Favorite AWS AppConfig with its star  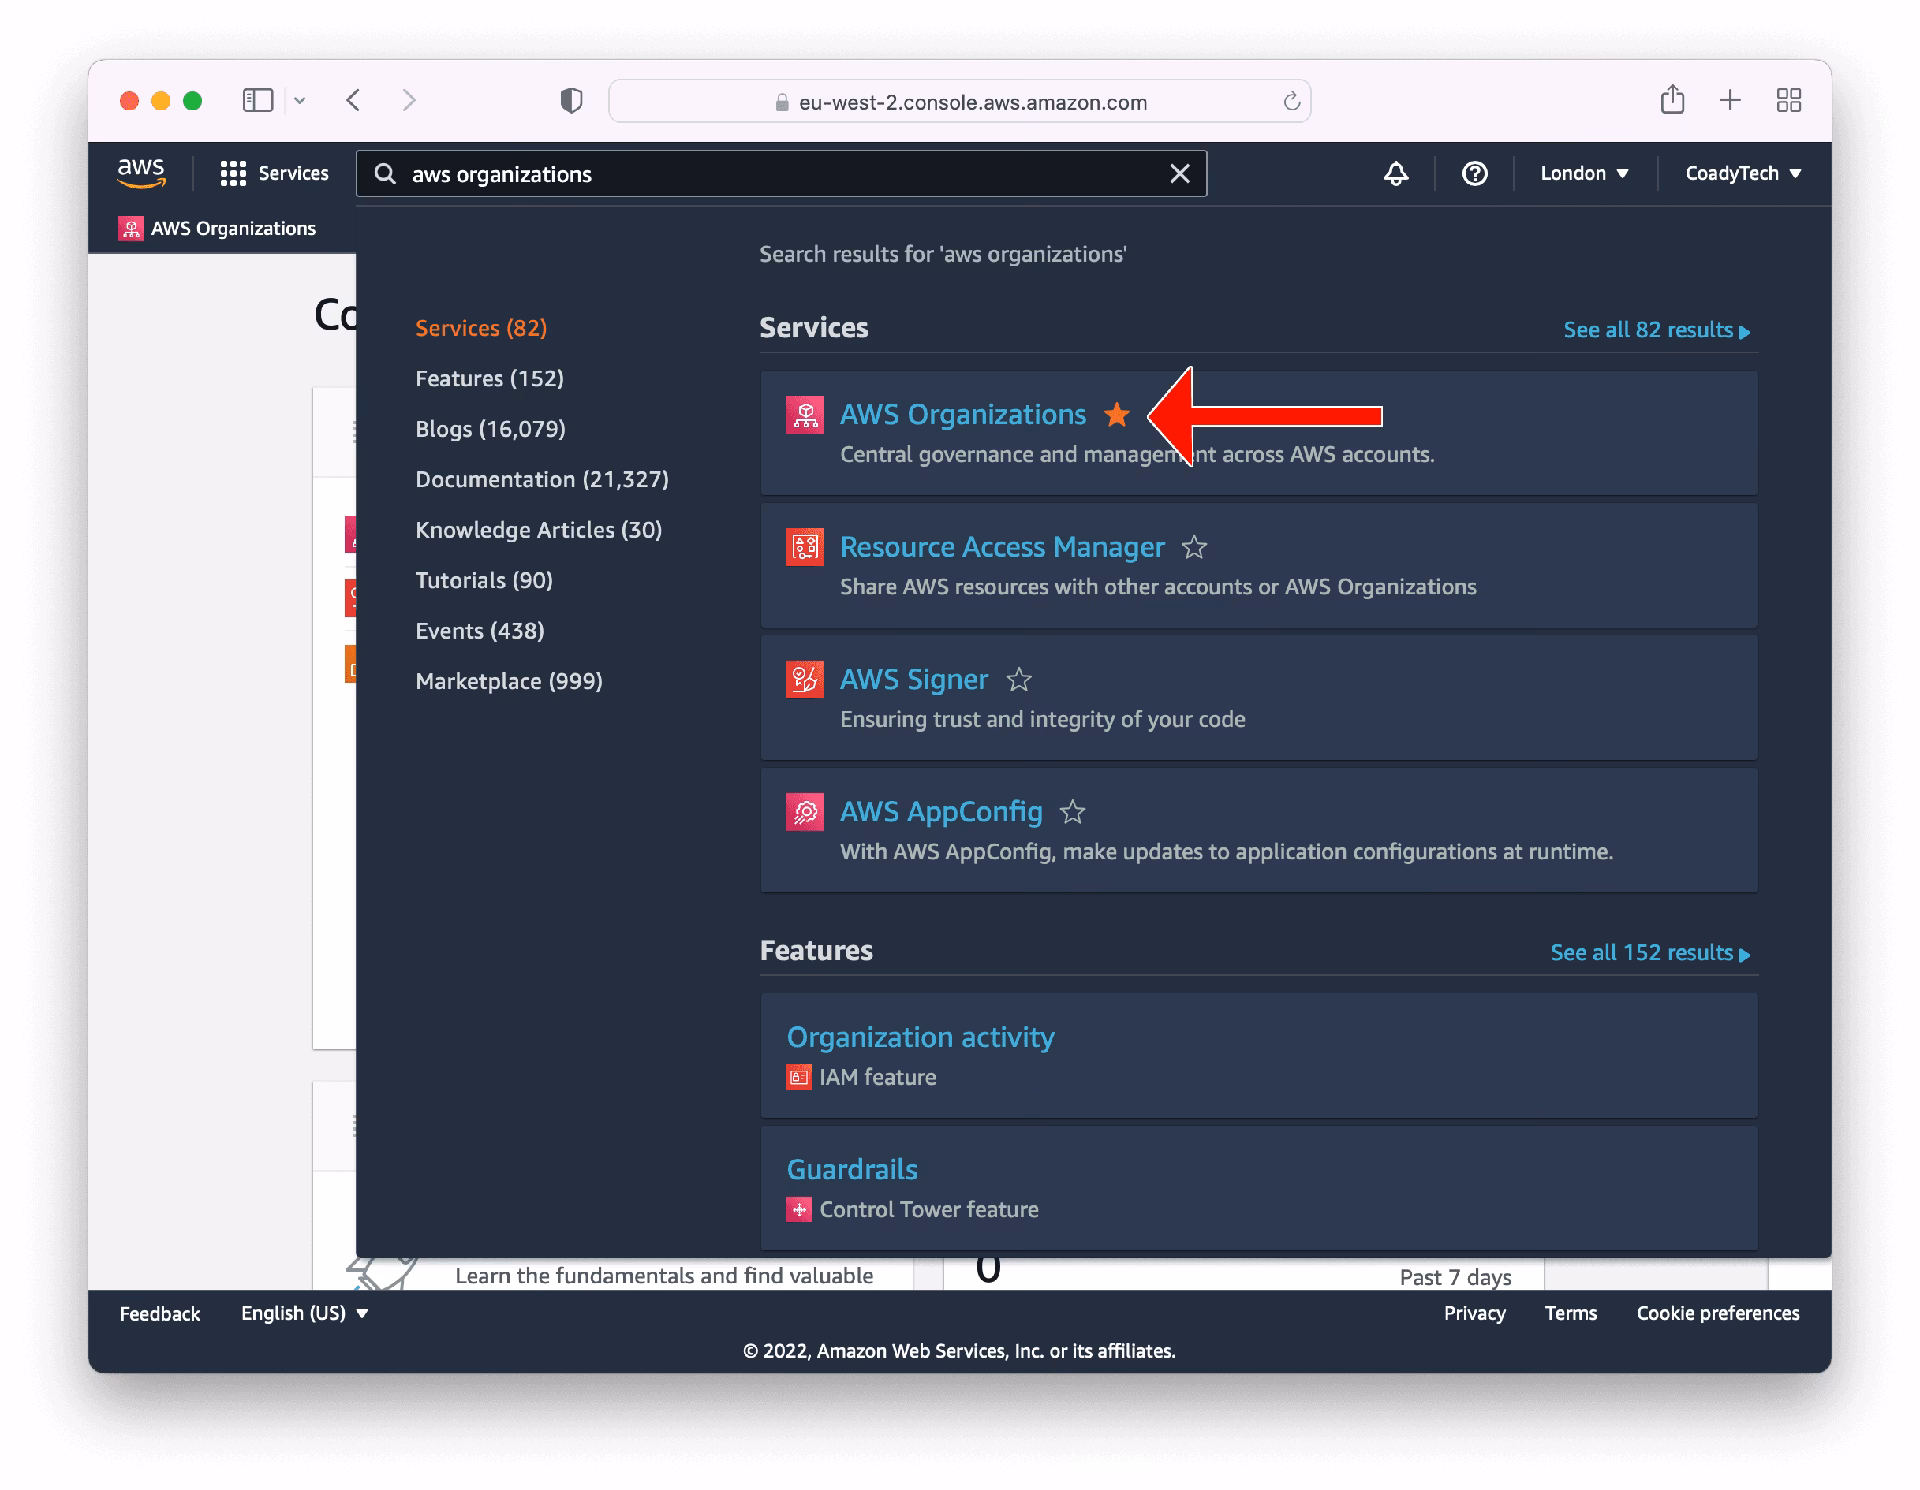click(1072, 812)
